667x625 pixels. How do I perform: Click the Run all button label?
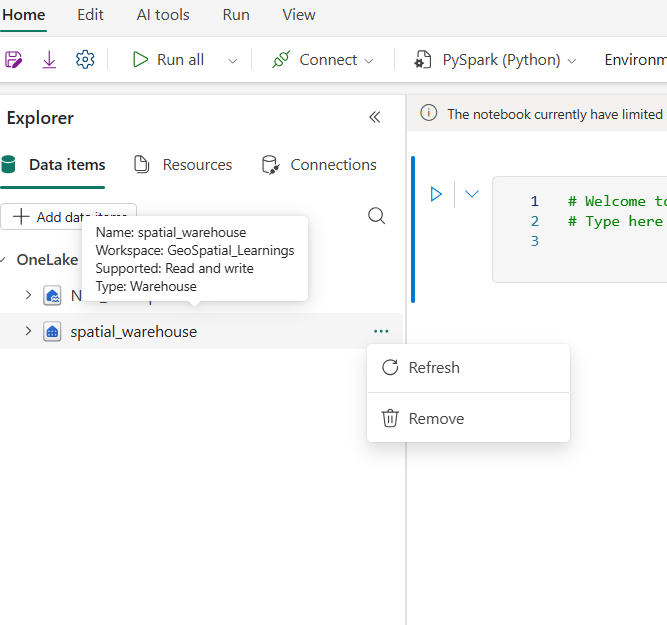(x=180, y=60)
